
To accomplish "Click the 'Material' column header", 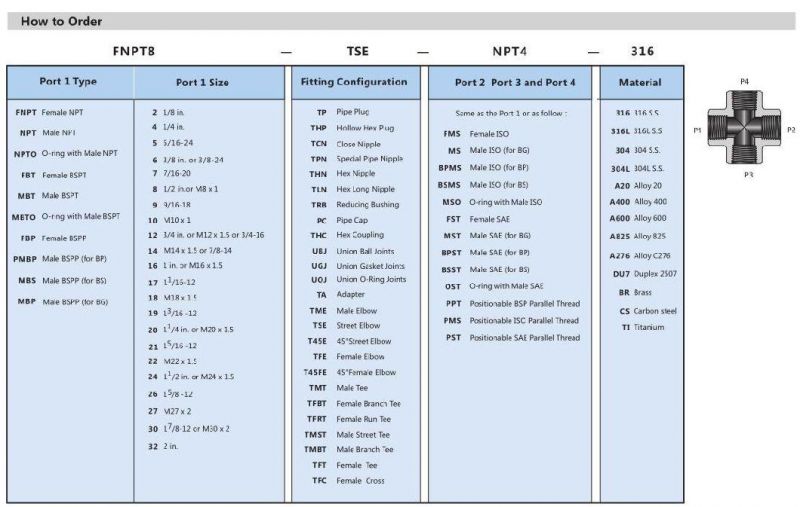I will pos(640,82).
